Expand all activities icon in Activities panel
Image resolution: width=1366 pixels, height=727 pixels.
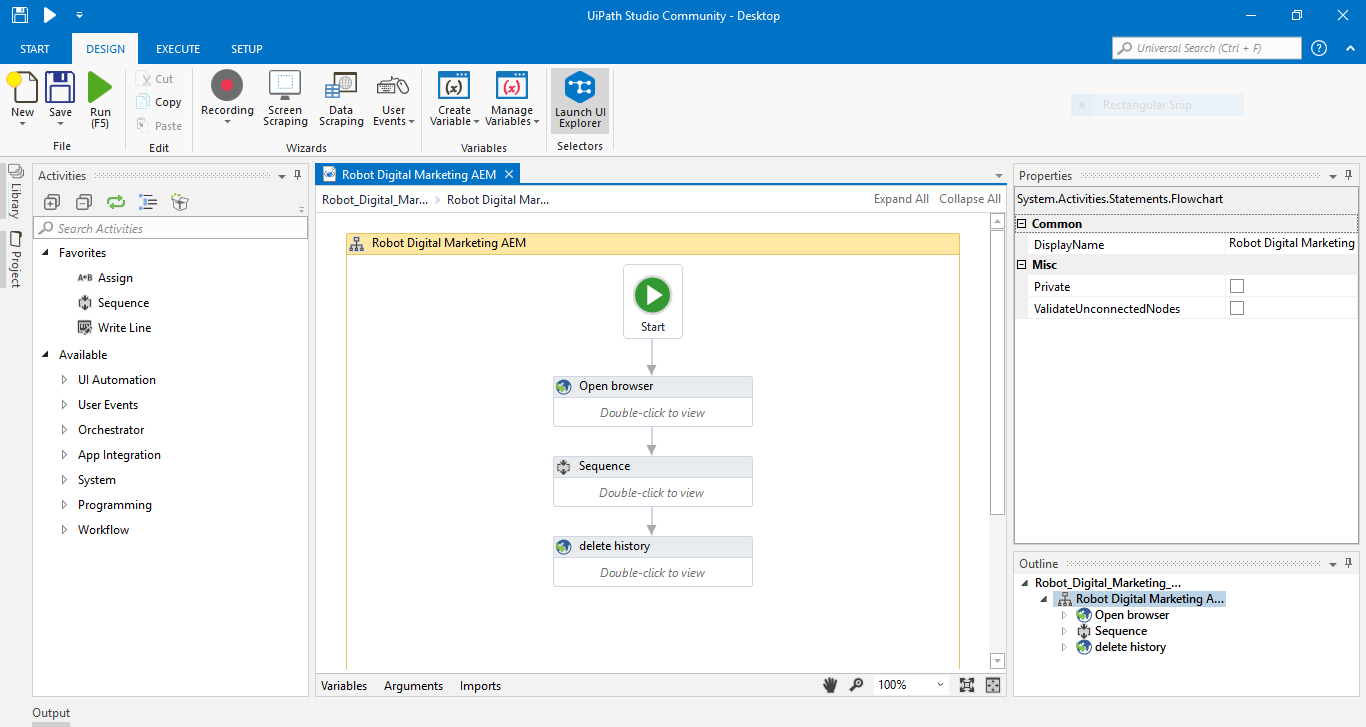(52, 202)
